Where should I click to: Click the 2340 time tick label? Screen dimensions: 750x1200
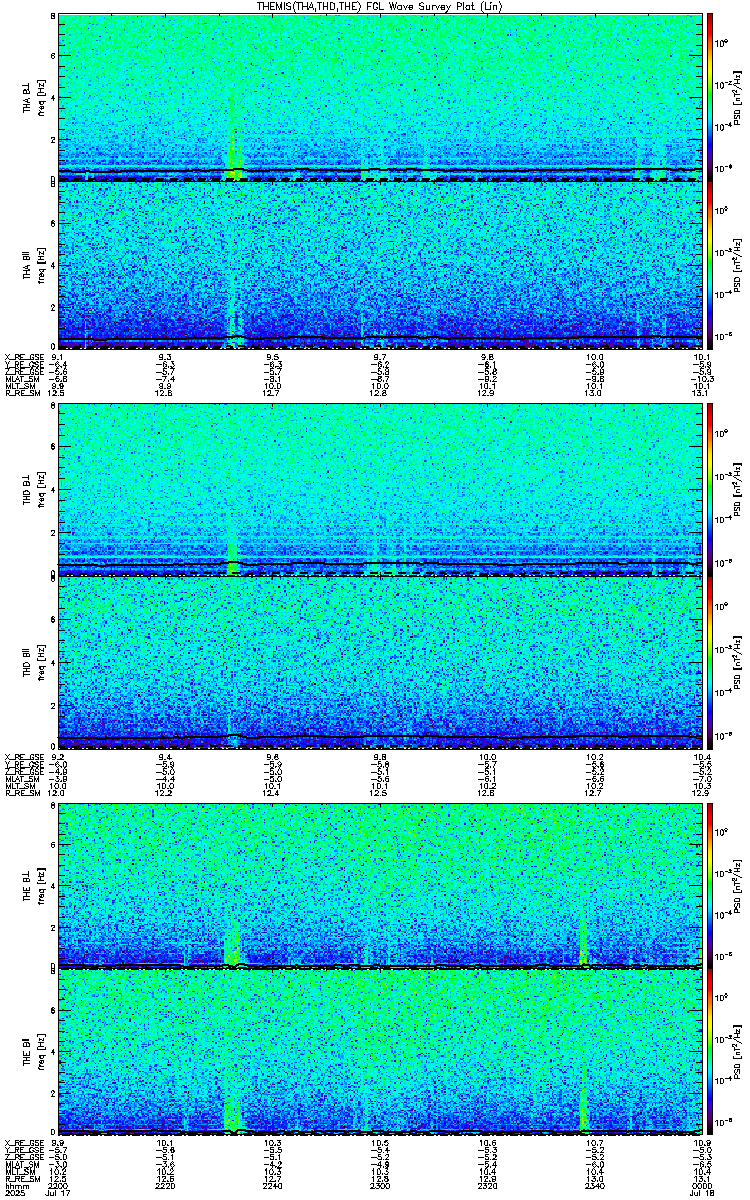[593, 1188]
